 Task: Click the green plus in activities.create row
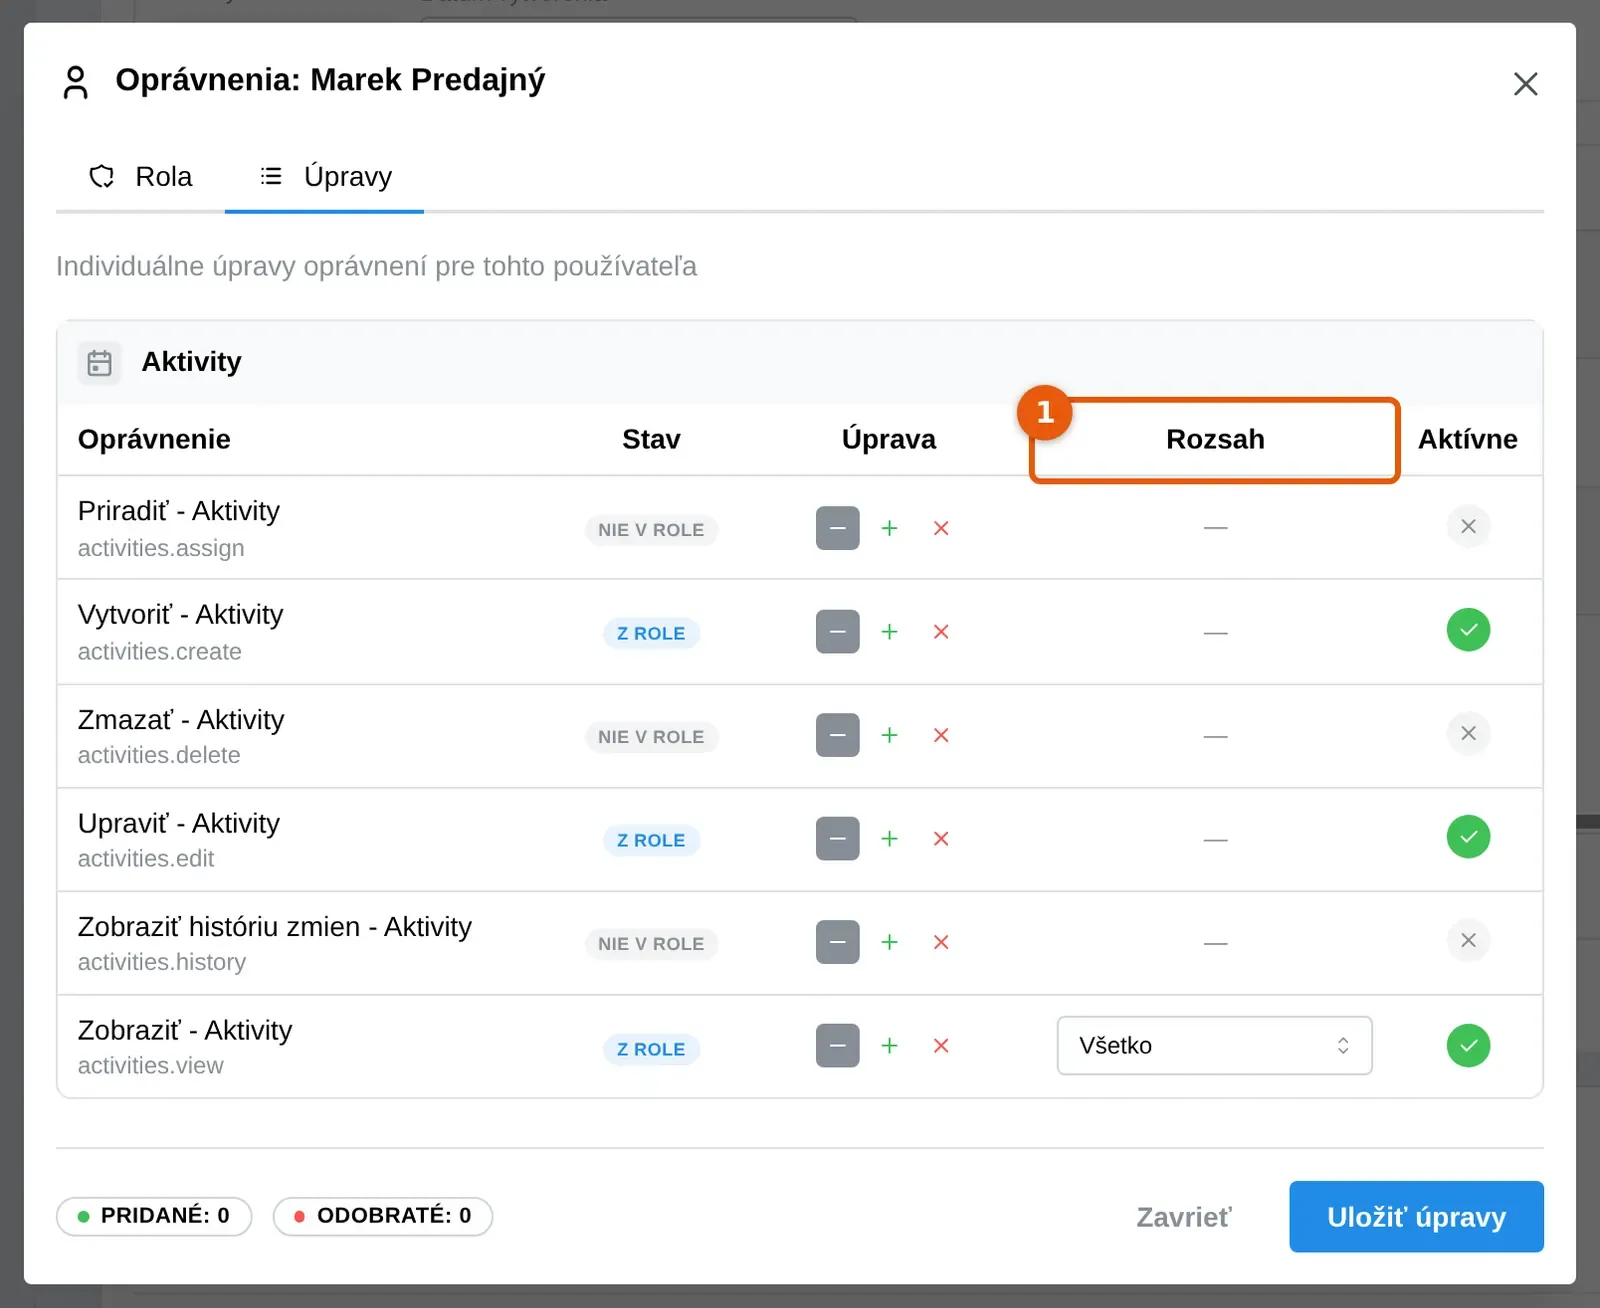889,632
